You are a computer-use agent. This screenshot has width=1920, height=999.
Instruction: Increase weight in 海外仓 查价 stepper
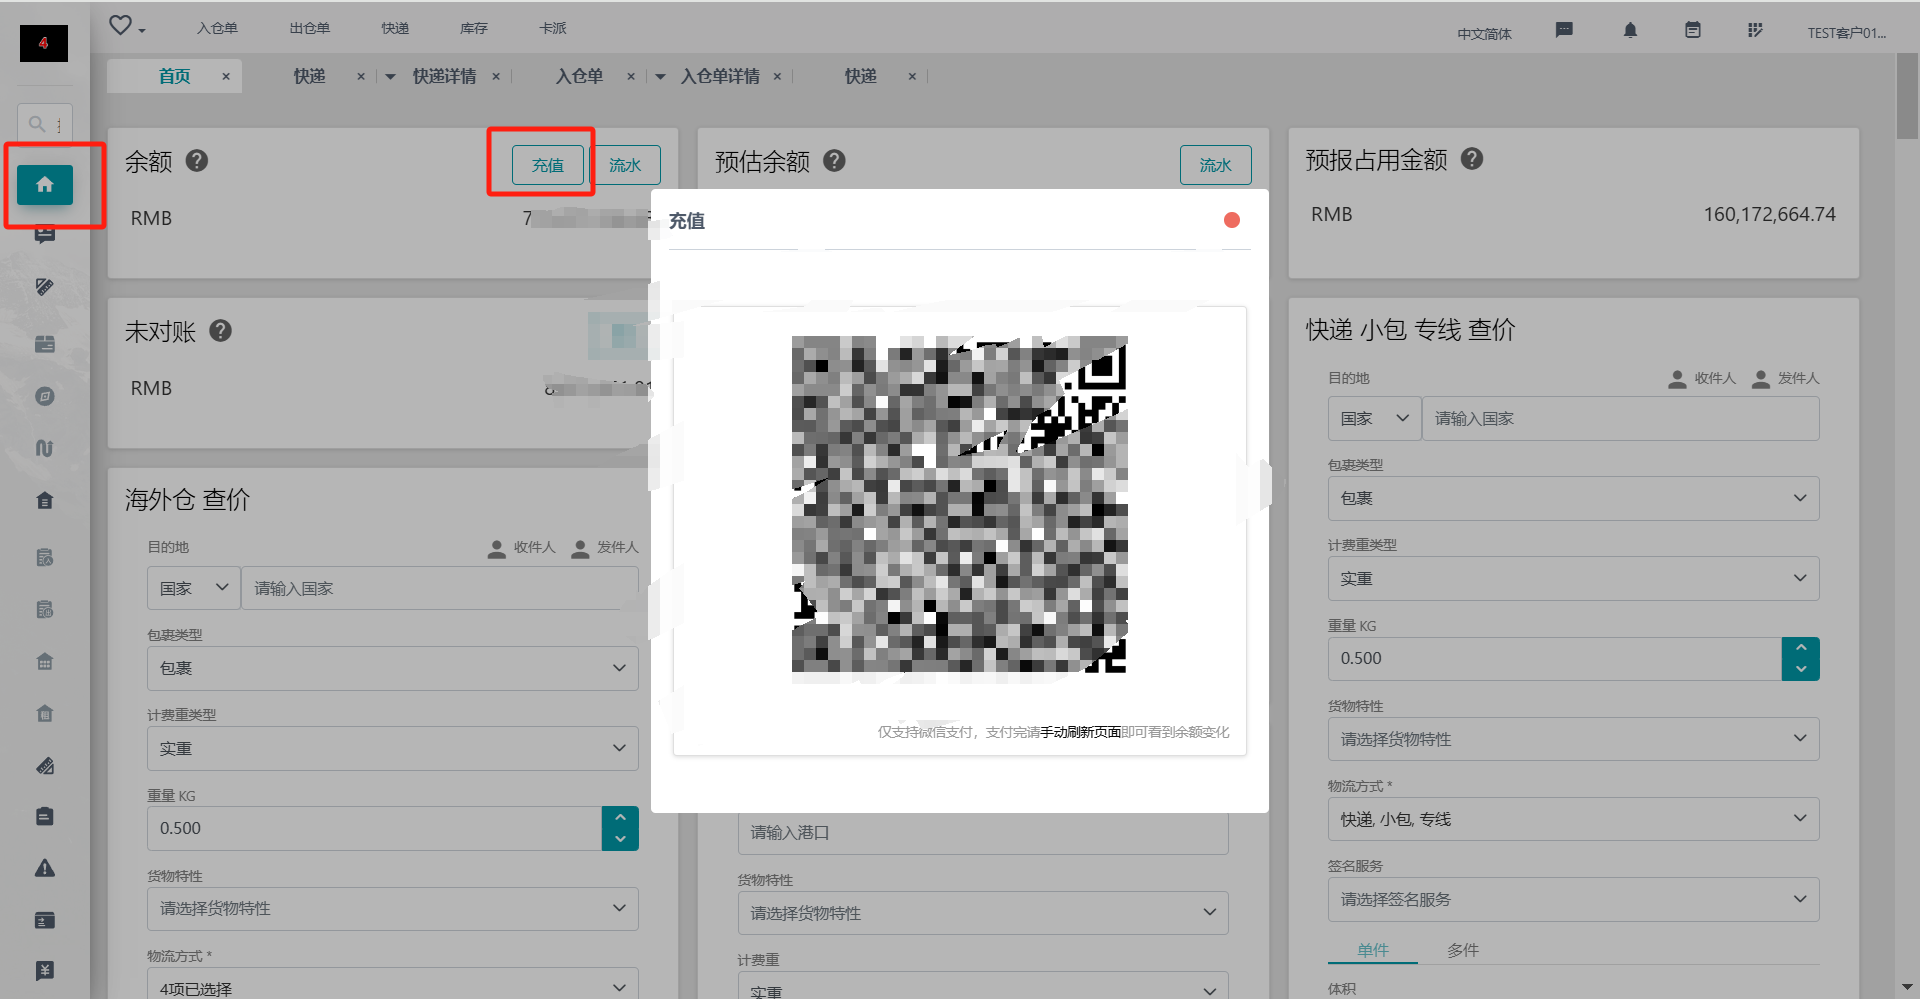pyautogui.click(x=620, y=818)
